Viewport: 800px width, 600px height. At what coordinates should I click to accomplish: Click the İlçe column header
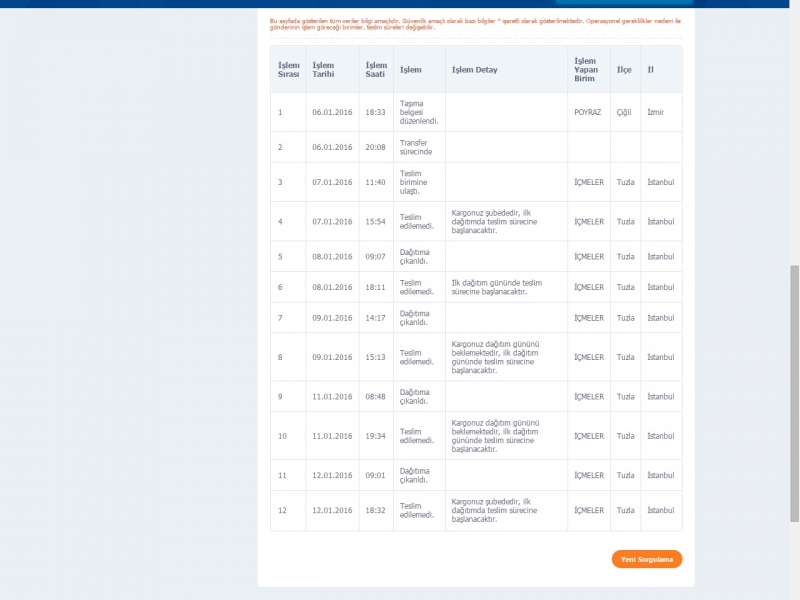coord(624,70)
